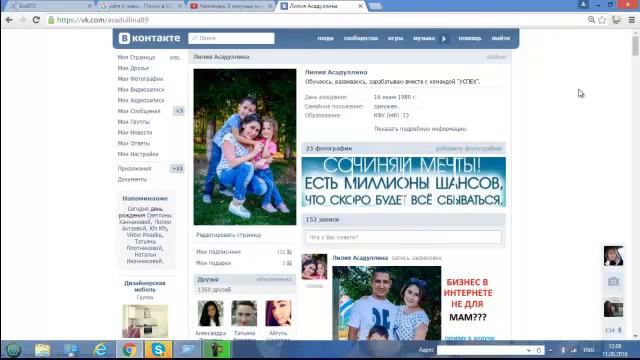Click the Windows Start button
The image size is (640, 360).
click(x=13, y=350)
